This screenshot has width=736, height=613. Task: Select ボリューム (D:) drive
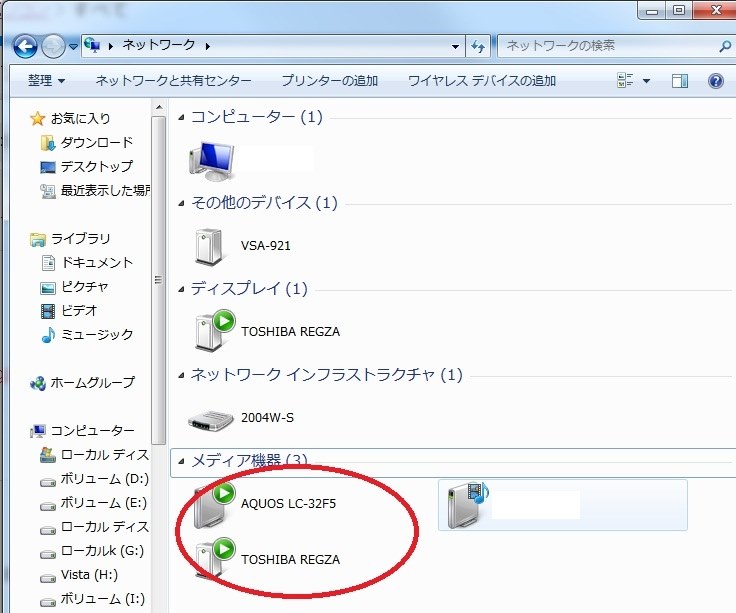pos(94,479)
